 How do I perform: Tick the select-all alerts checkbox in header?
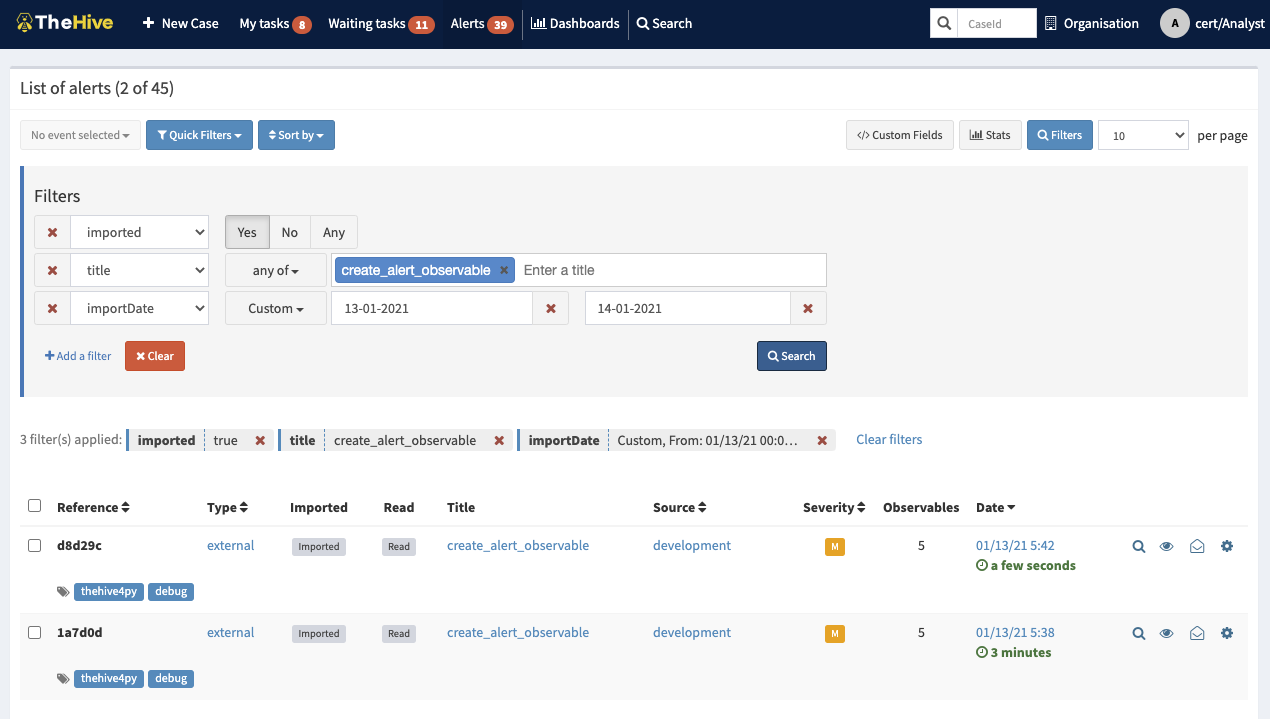pyautogui.click(x=34, y=506)
